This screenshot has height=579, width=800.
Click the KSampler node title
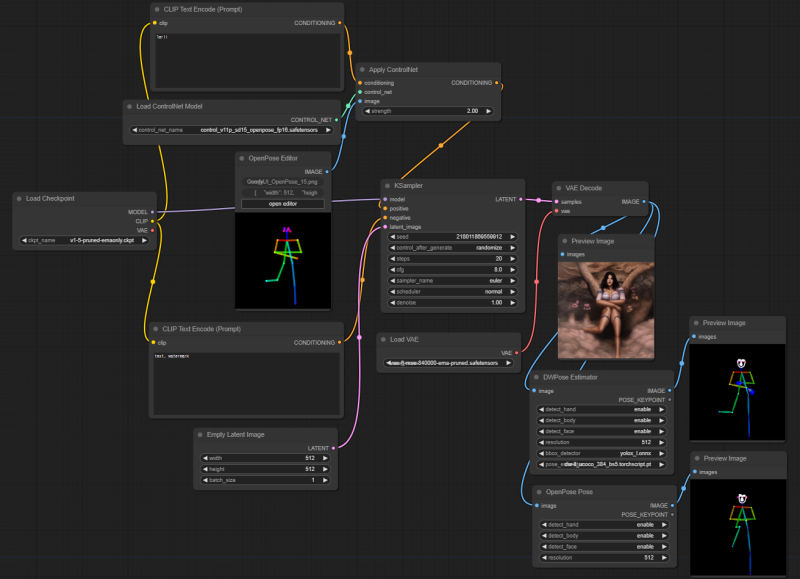coord(408,186)
